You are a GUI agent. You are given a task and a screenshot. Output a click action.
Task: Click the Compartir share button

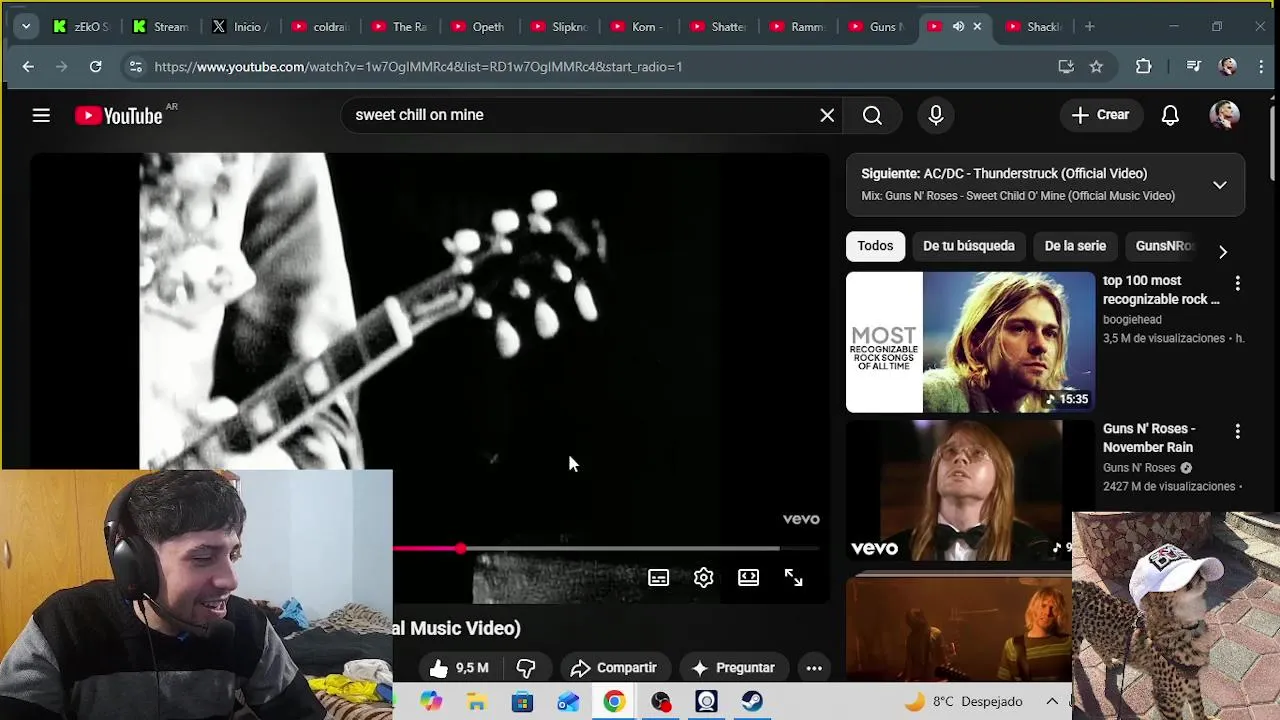[614, 668]
